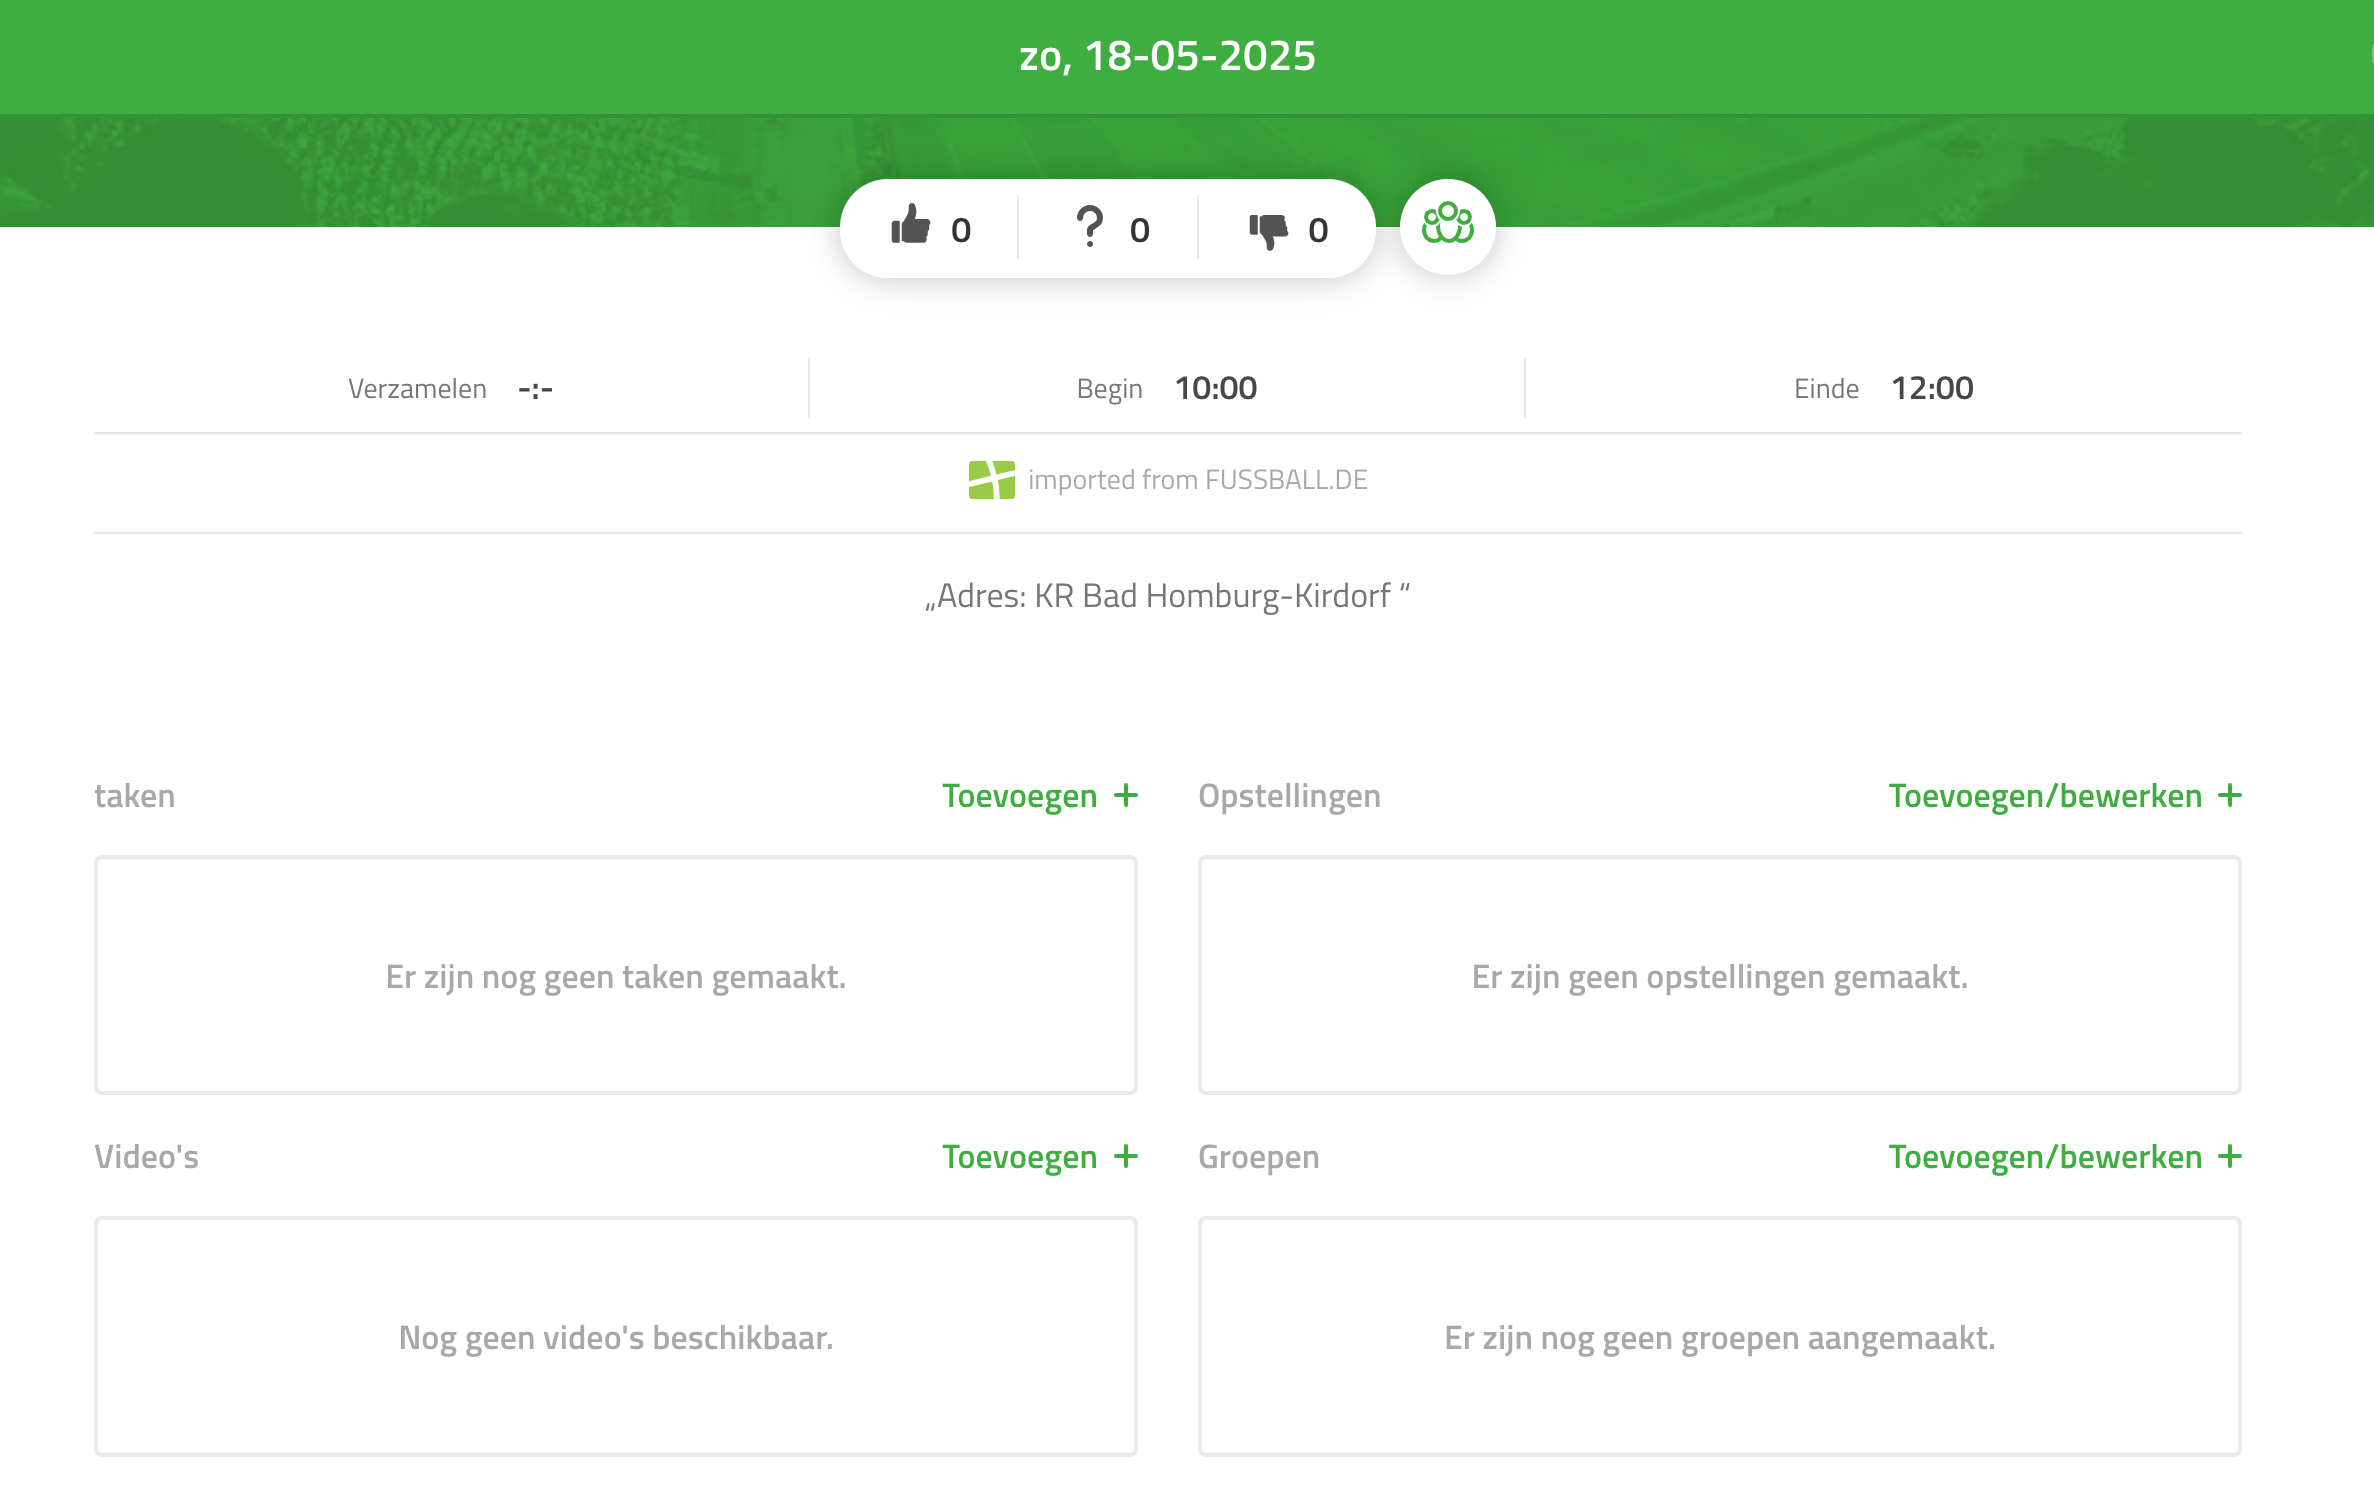This screenshot has width=2374, height=1488.
Task: Click the date zo, 18-05-2025 header
Action: pyautogui.click(x=1167, y=56)
